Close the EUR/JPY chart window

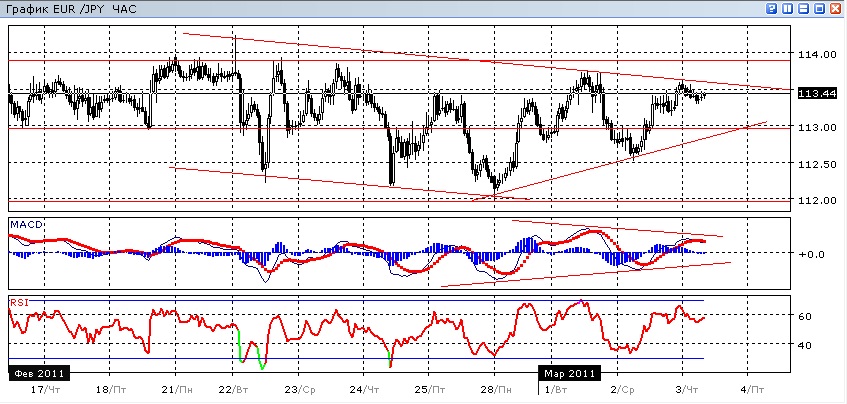pyautogui.click(x=835, y=9)
